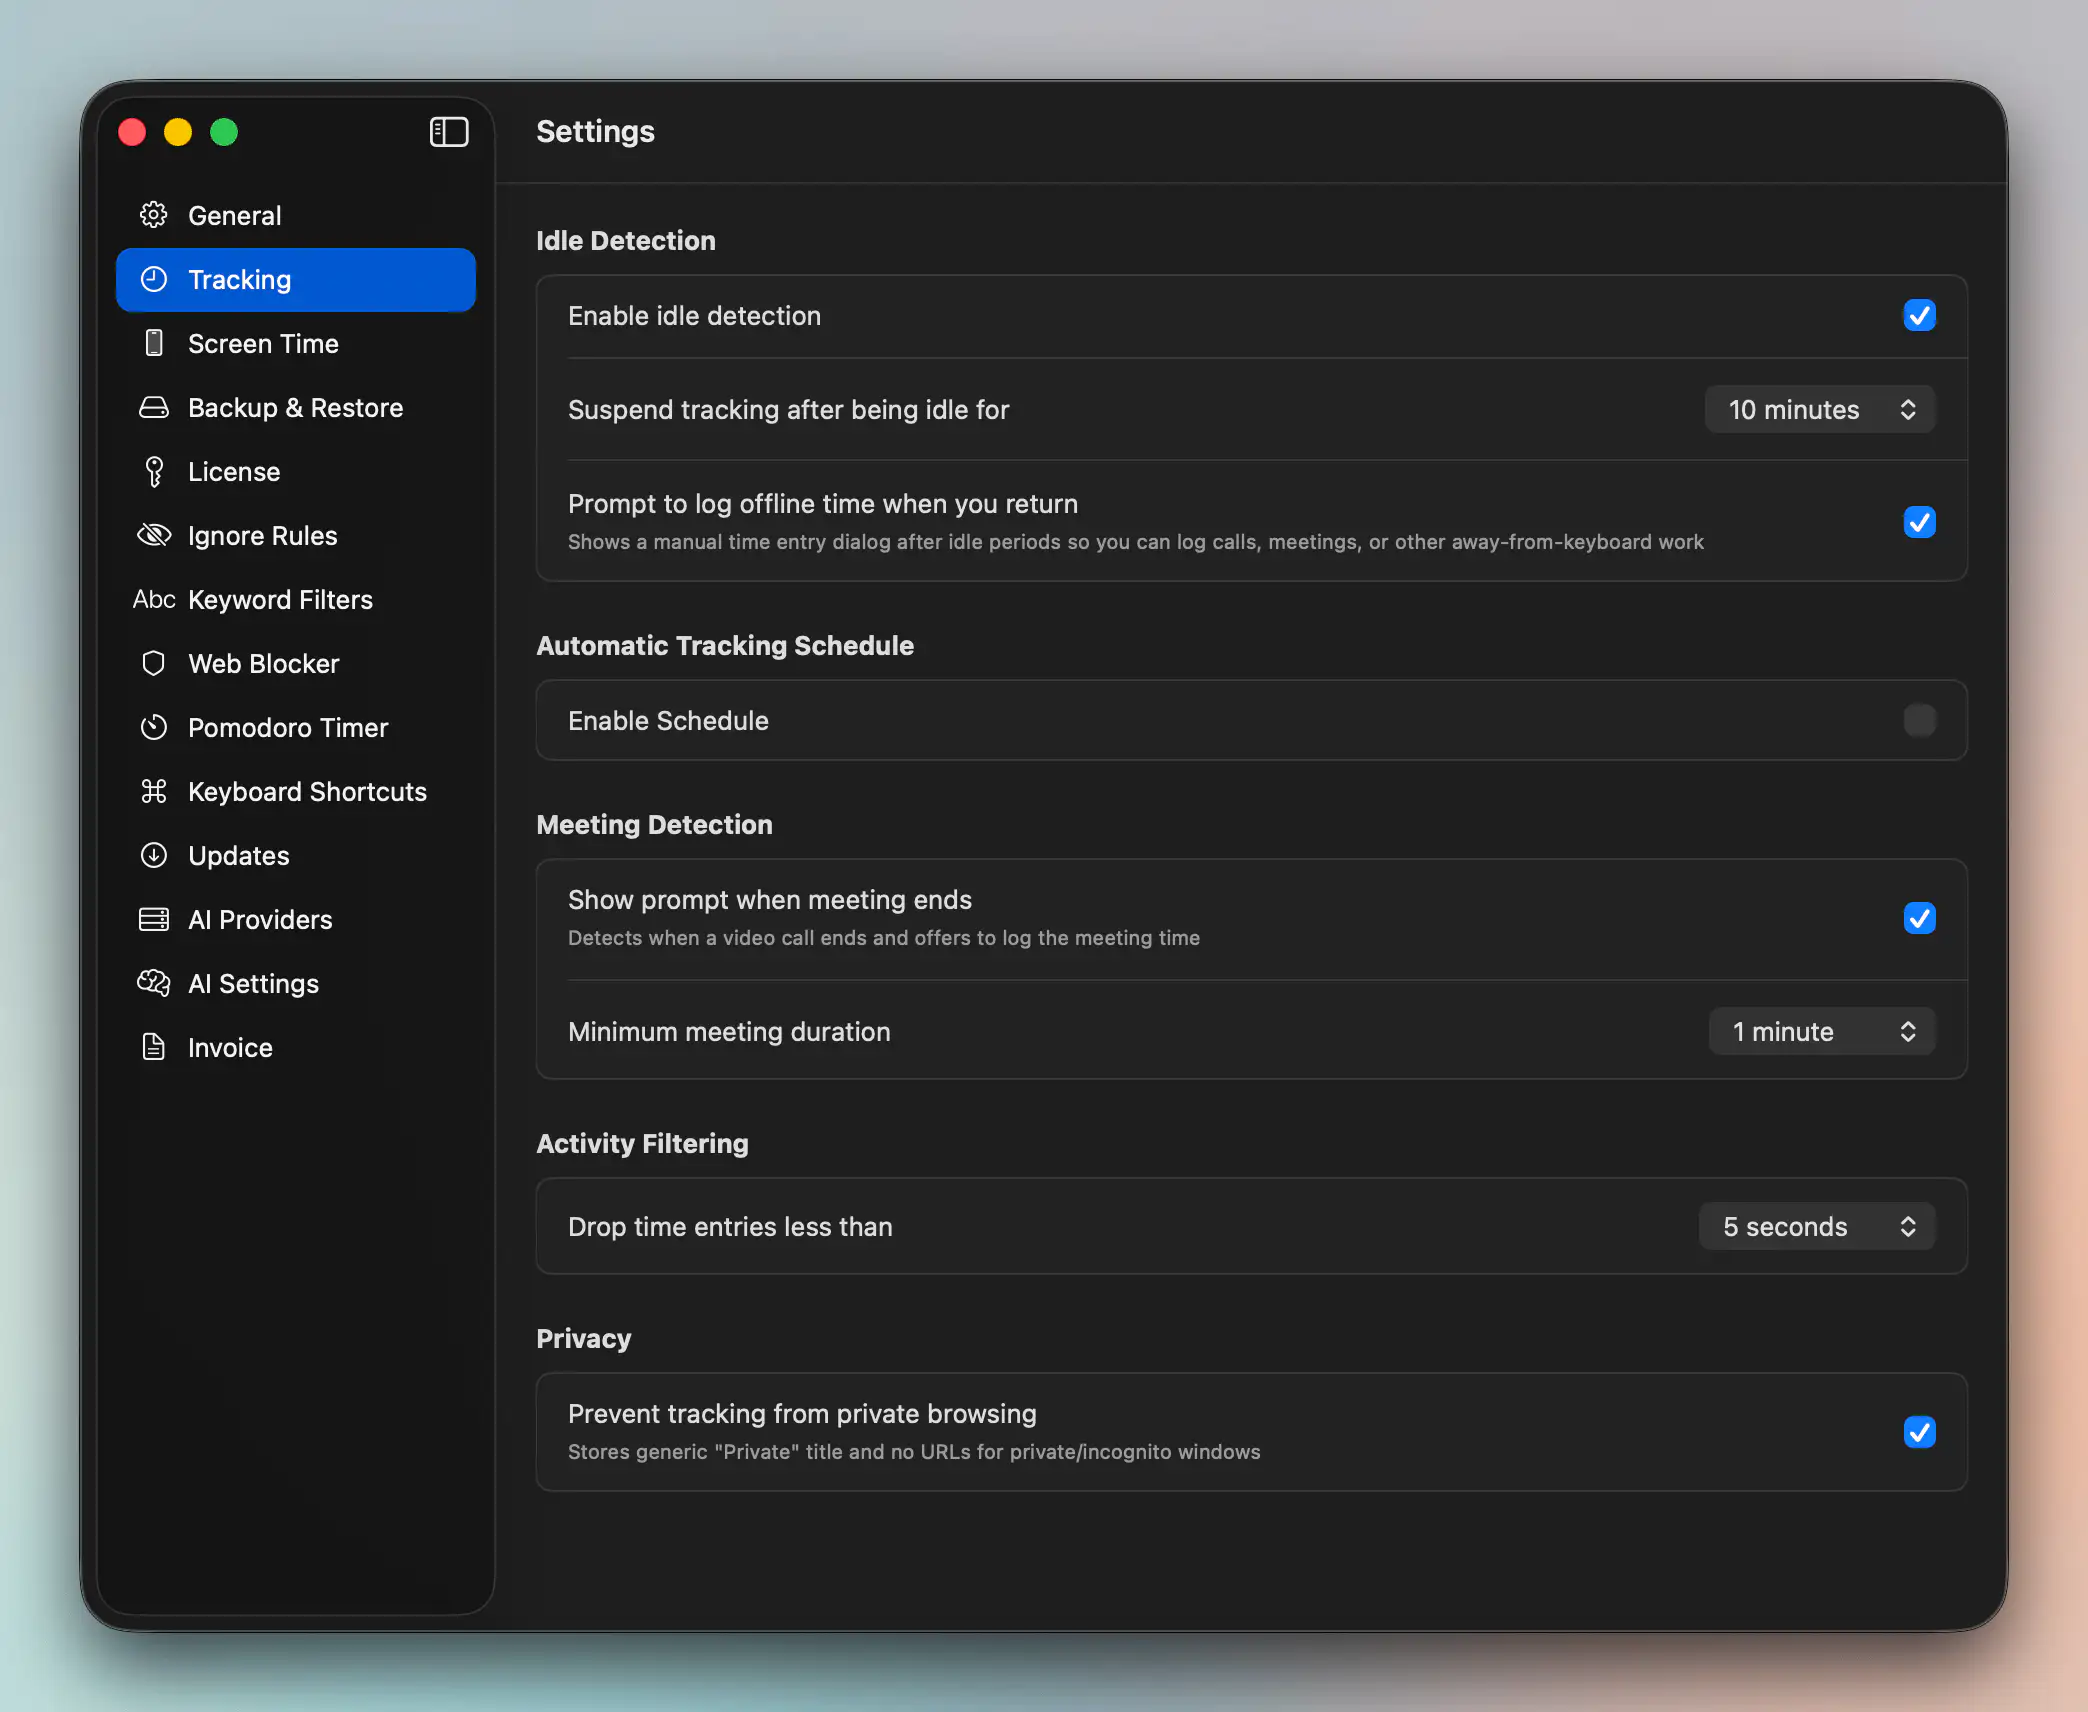Viewport: 2088px width, 1712px height.
Task: Select Web Blocker in sidebar
Action: pyautogui.click(x=295, y=663)
